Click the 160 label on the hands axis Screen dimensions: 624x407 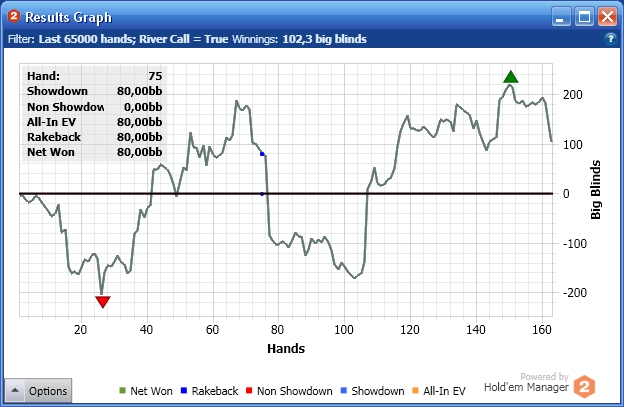542,330
